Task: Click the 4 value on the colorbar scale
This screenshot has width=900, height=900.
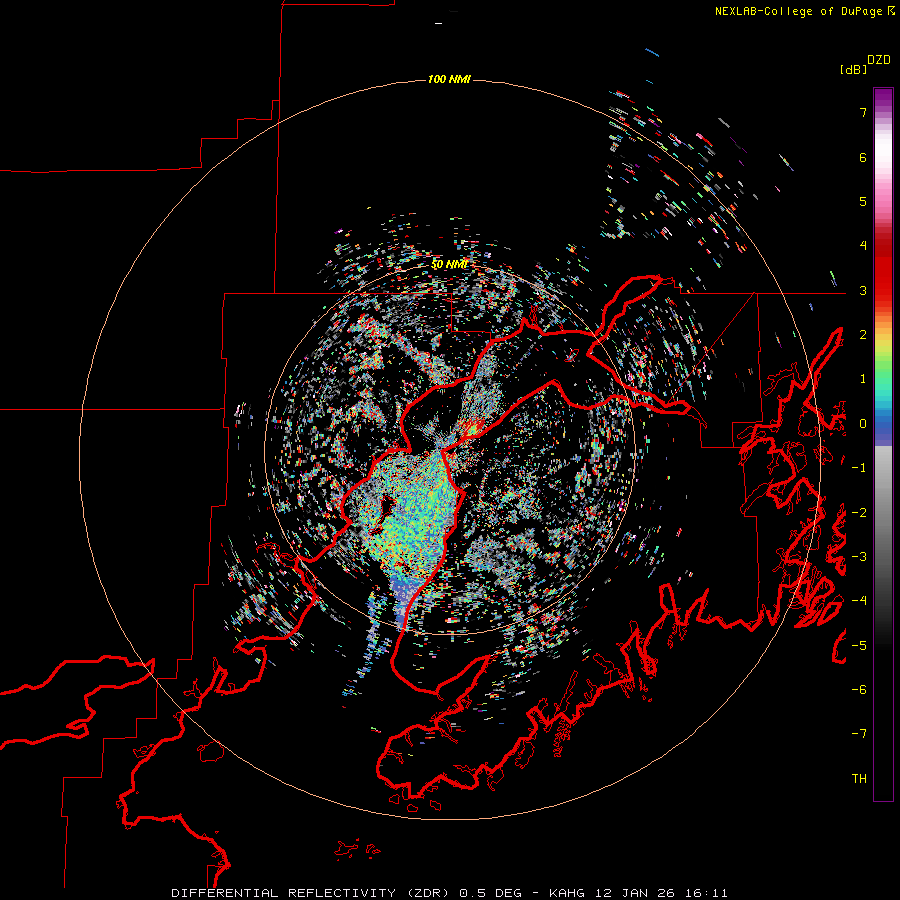Action: 863,246
